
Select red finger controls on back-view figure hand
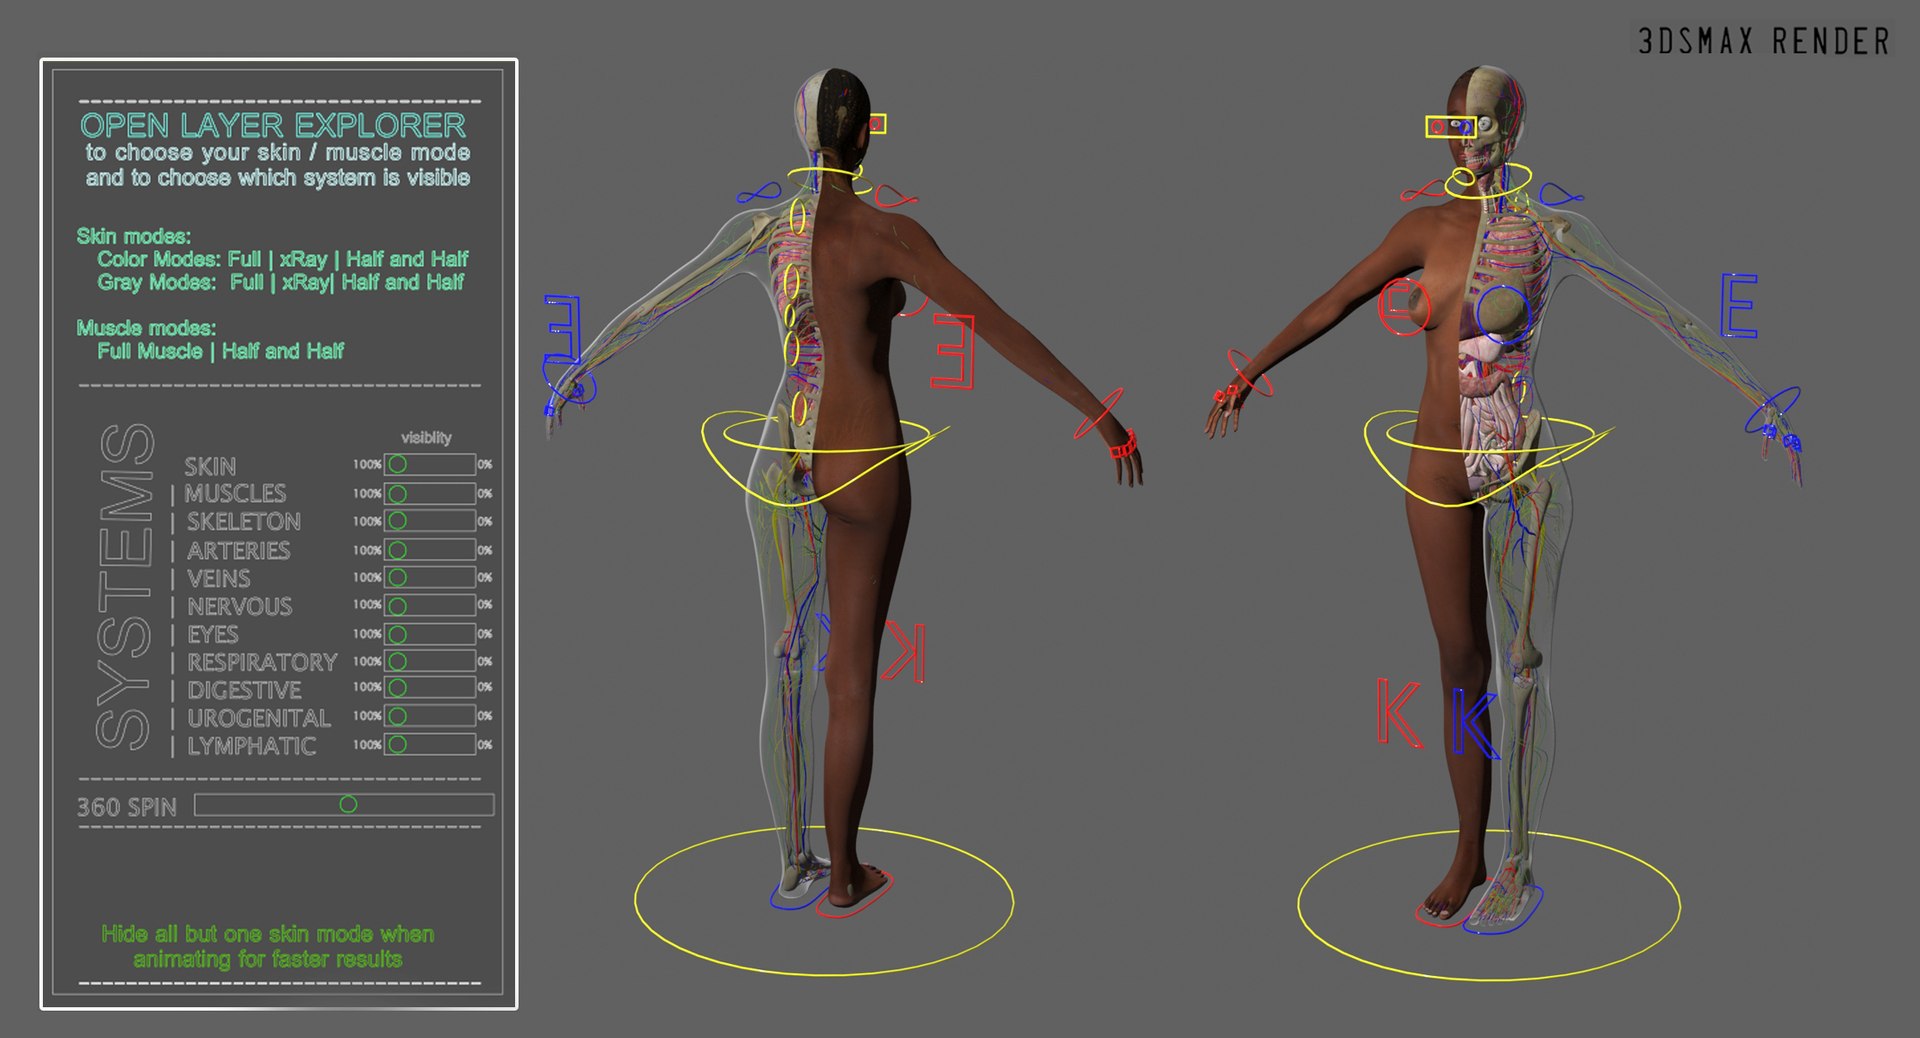(1124, 444)
